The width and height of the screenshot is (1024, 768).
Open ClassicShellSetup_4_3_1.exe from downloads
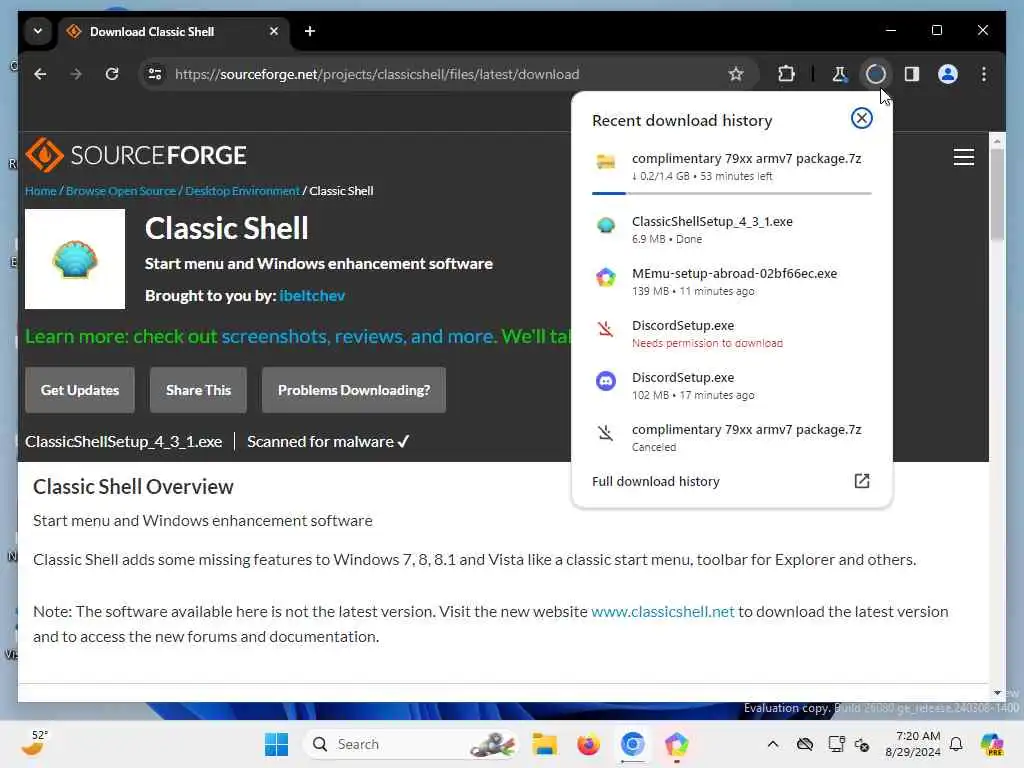tap(731, 229)
